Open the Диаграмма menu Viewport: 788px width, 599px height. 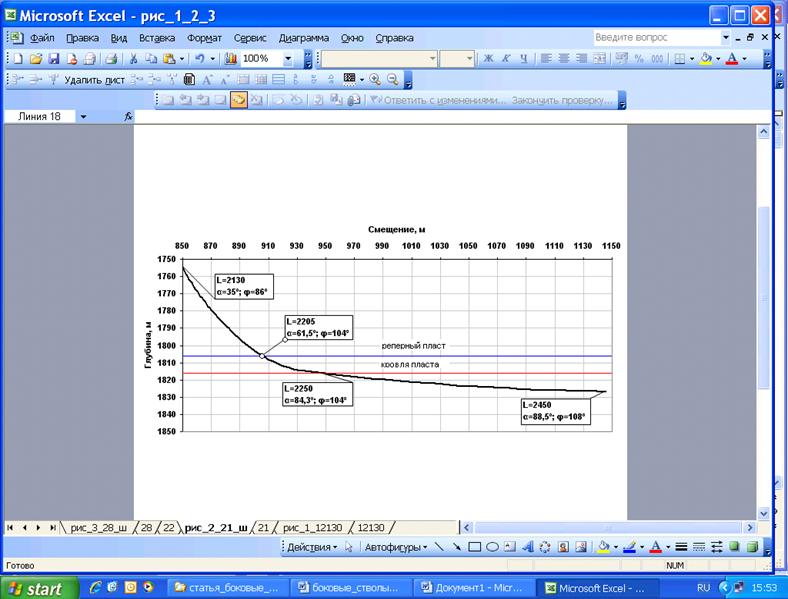click(303, 38)
